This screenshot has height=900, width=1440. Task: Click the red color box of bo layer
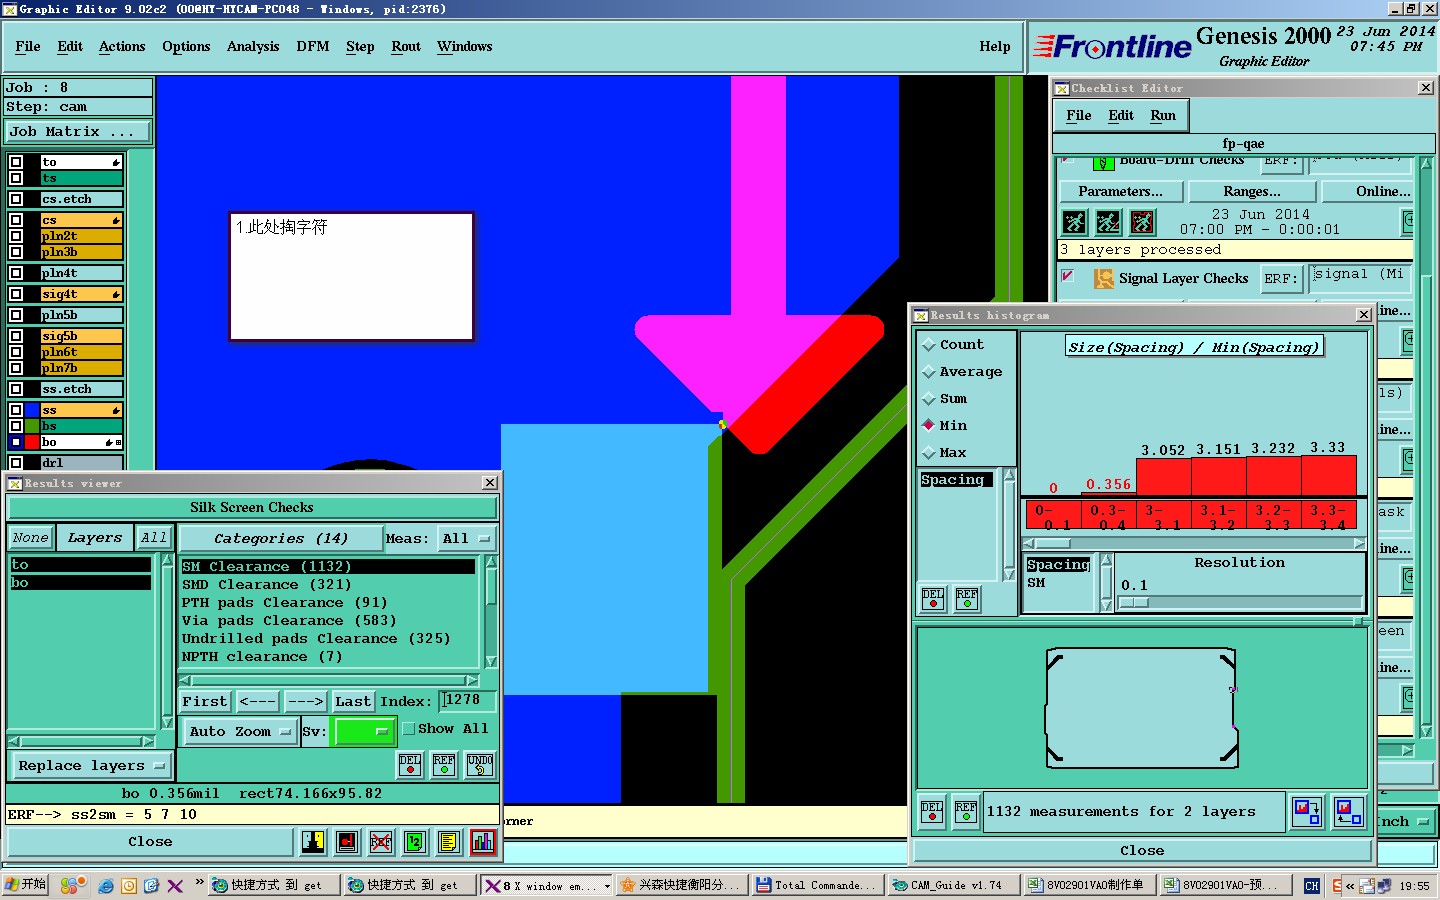33,442
